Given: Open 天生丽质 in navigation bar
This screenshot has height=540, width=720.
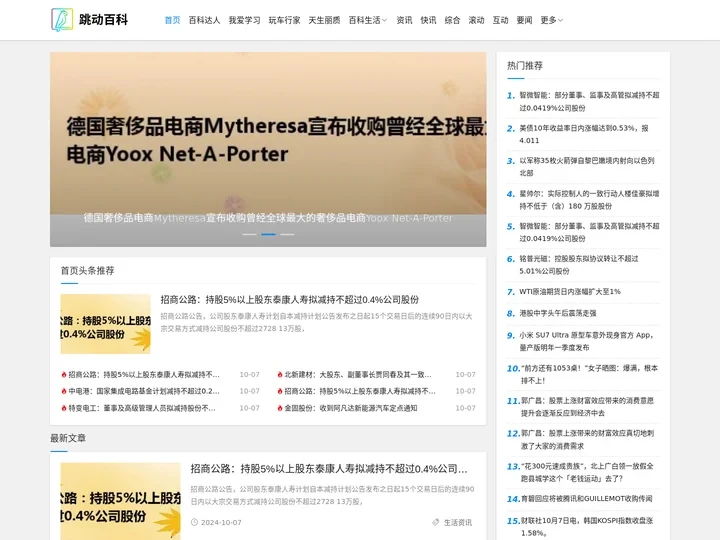Looking at the screenshot, I should point(324,20).
